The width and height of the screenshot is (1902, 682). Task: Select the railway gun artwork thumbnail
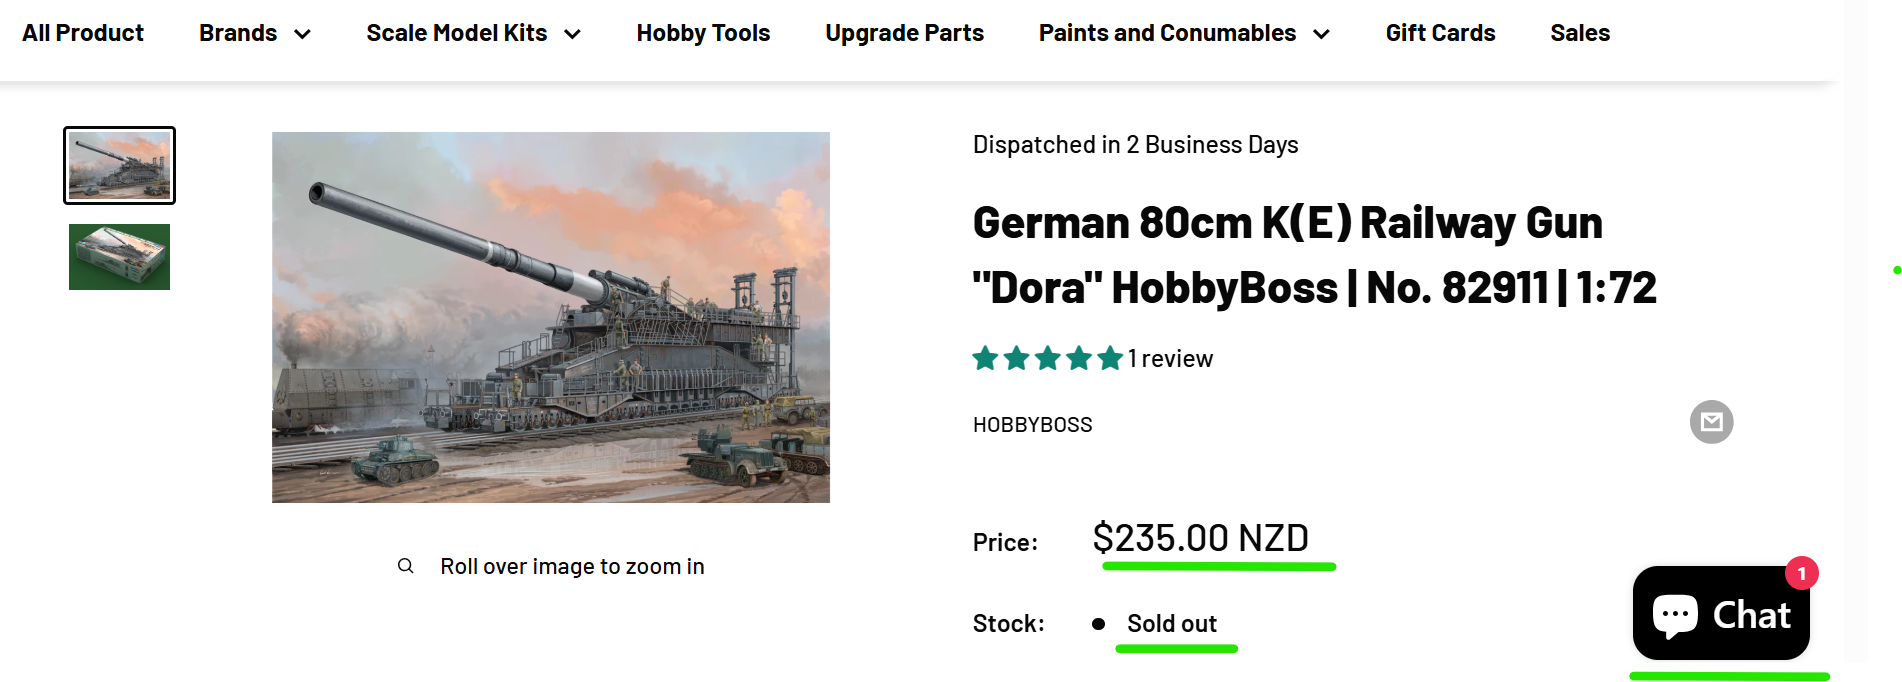[119, 165]
